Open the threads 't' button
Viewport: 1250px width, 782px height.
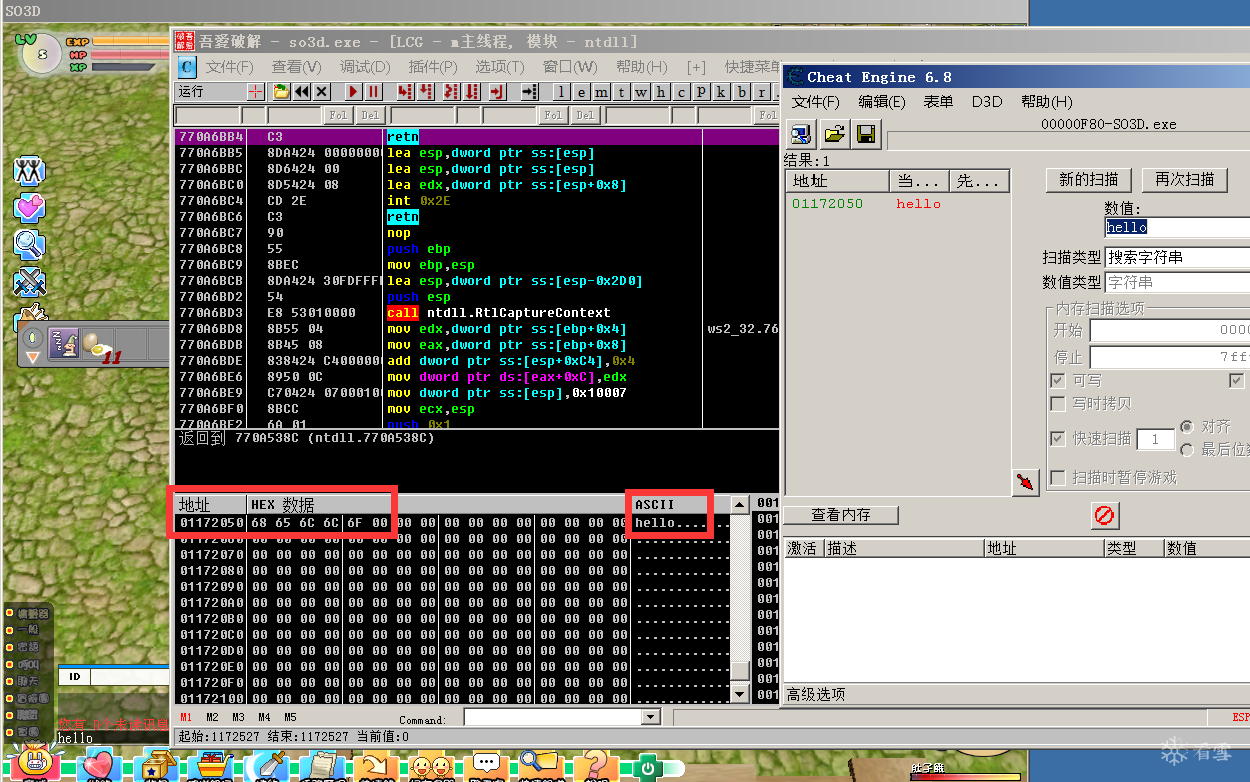621,91
